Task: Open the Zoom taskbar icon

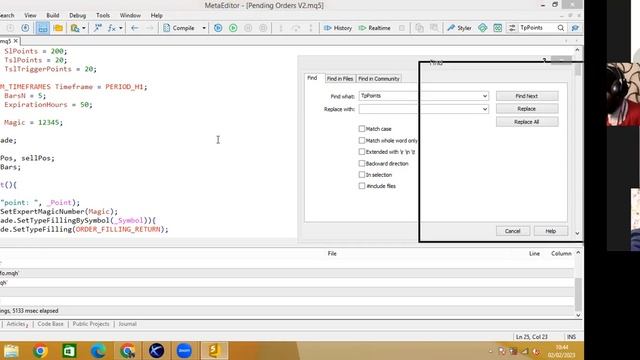Action: [x=184, y=351]
